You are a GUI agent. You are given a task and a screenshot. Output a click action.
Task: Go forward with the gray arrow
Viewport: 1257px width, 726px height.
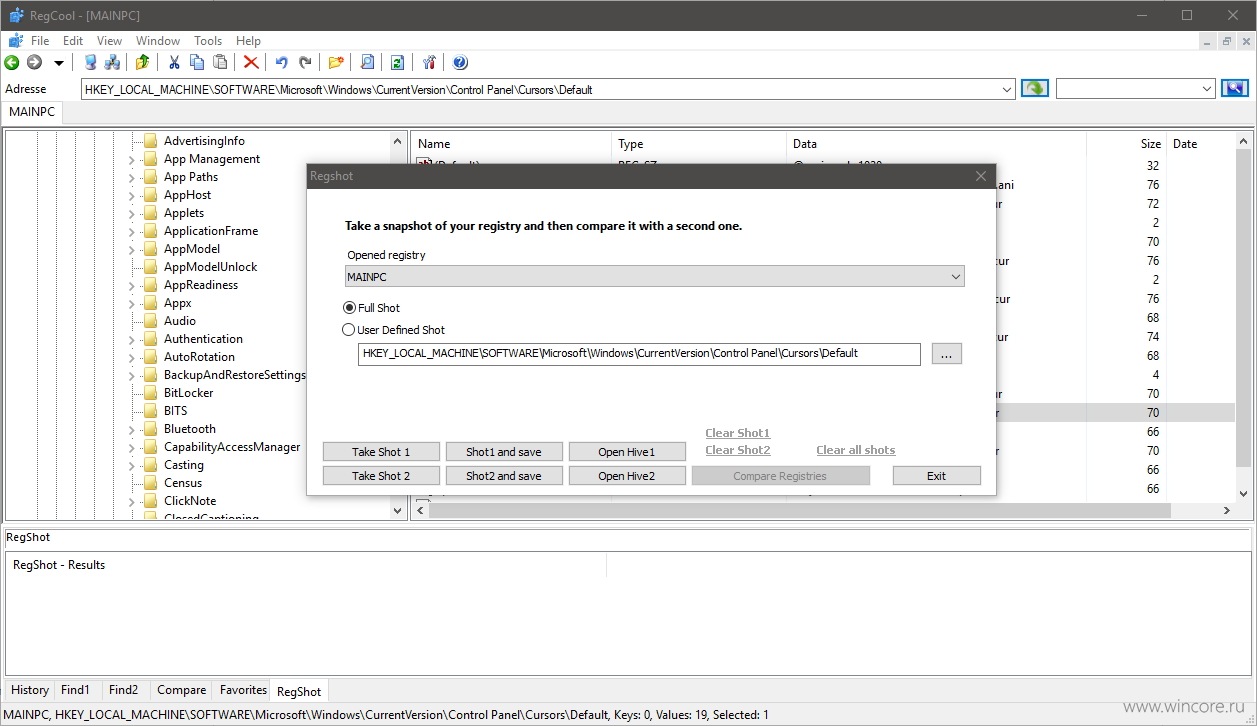[34, 62]
